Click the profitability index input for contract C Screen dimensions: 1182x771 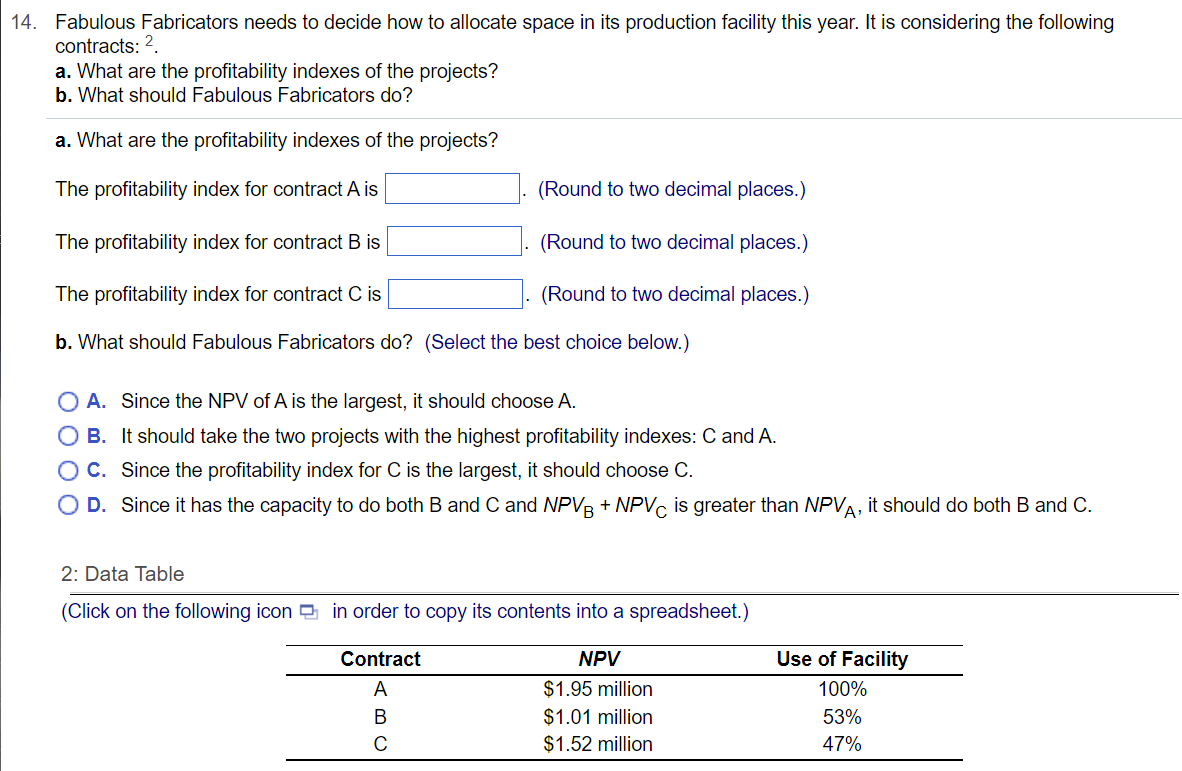(455, 293)
